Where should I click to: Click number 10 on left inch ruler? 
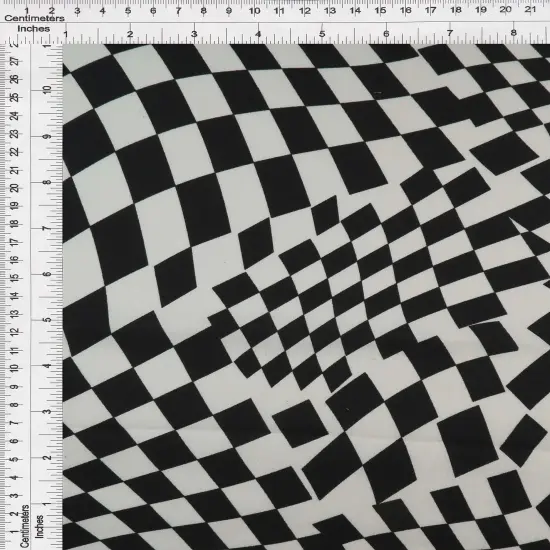pos(47,89)
